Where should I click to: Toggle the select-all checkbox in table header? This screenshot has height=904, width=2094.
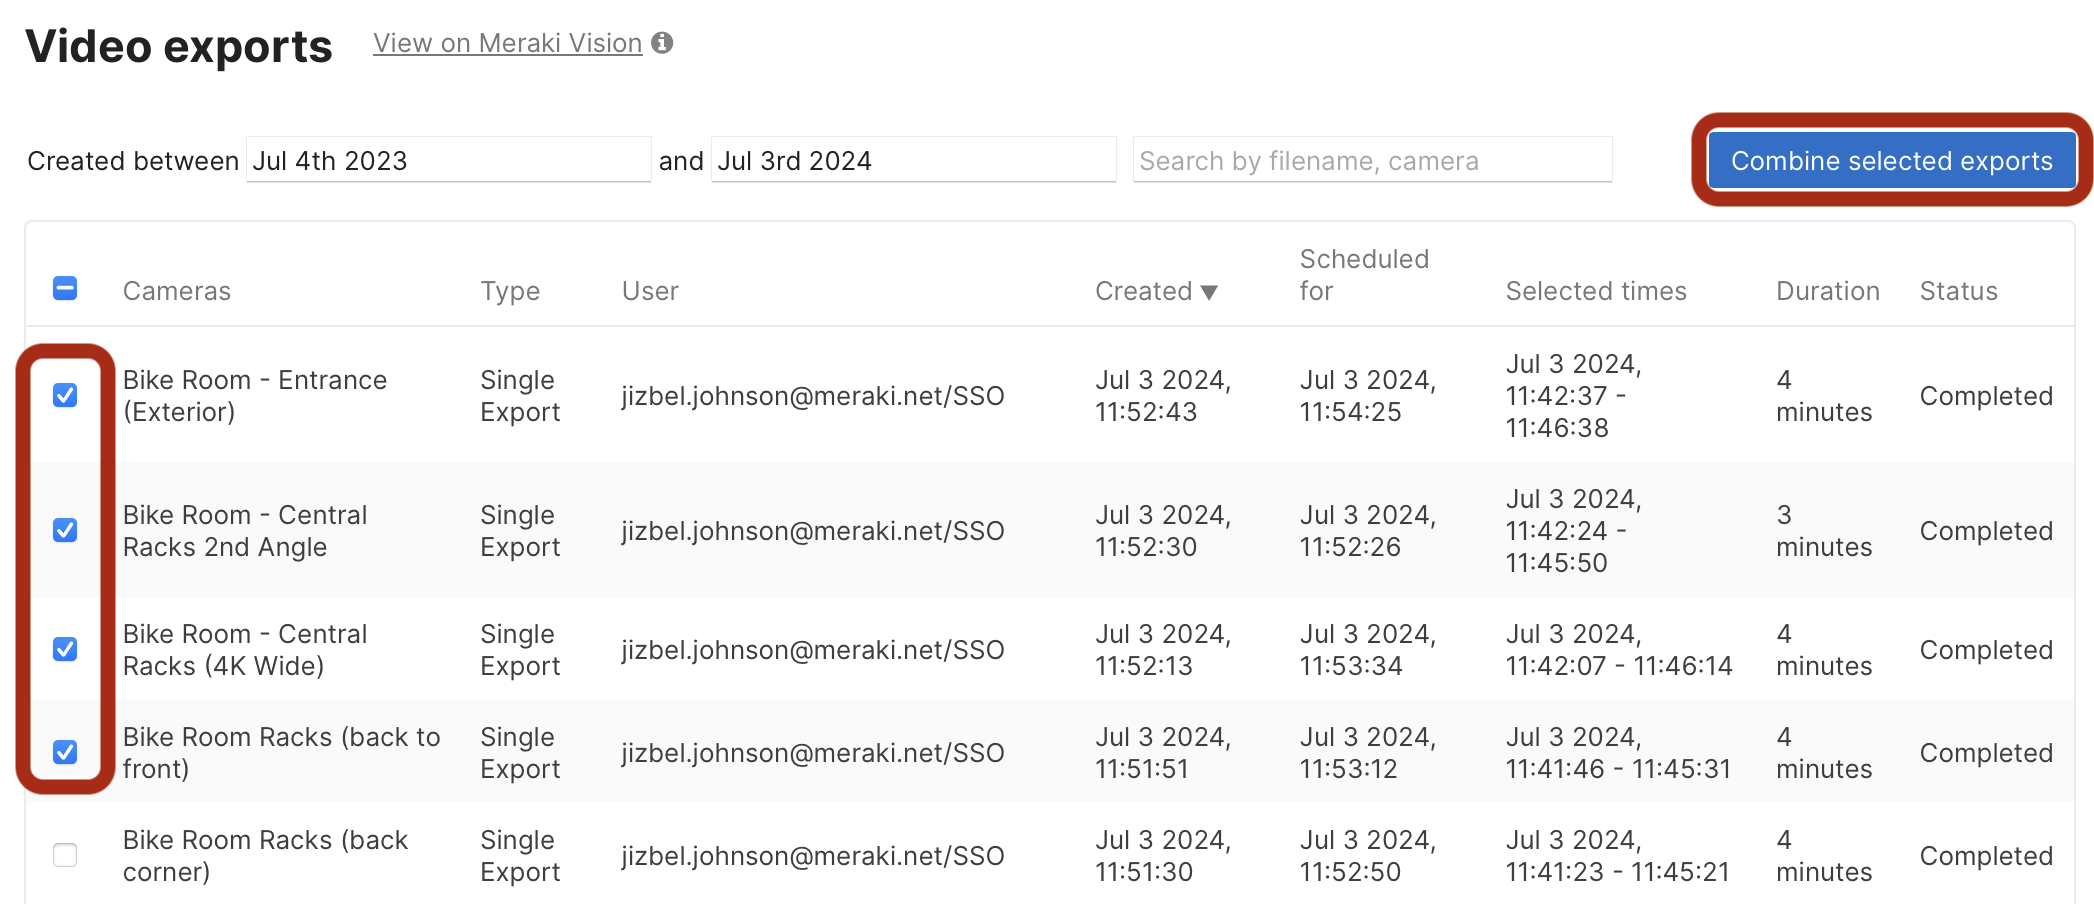tap(65, 289)
